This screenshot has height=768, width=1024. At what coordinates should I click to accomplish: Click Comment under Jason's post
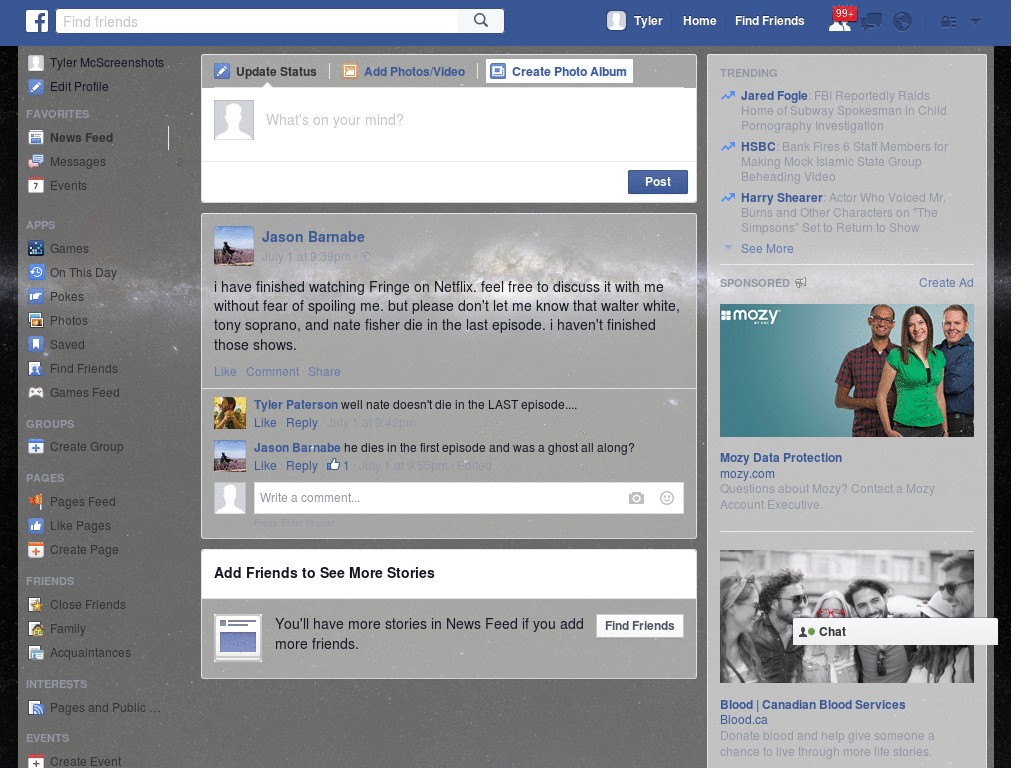(272, 372)
